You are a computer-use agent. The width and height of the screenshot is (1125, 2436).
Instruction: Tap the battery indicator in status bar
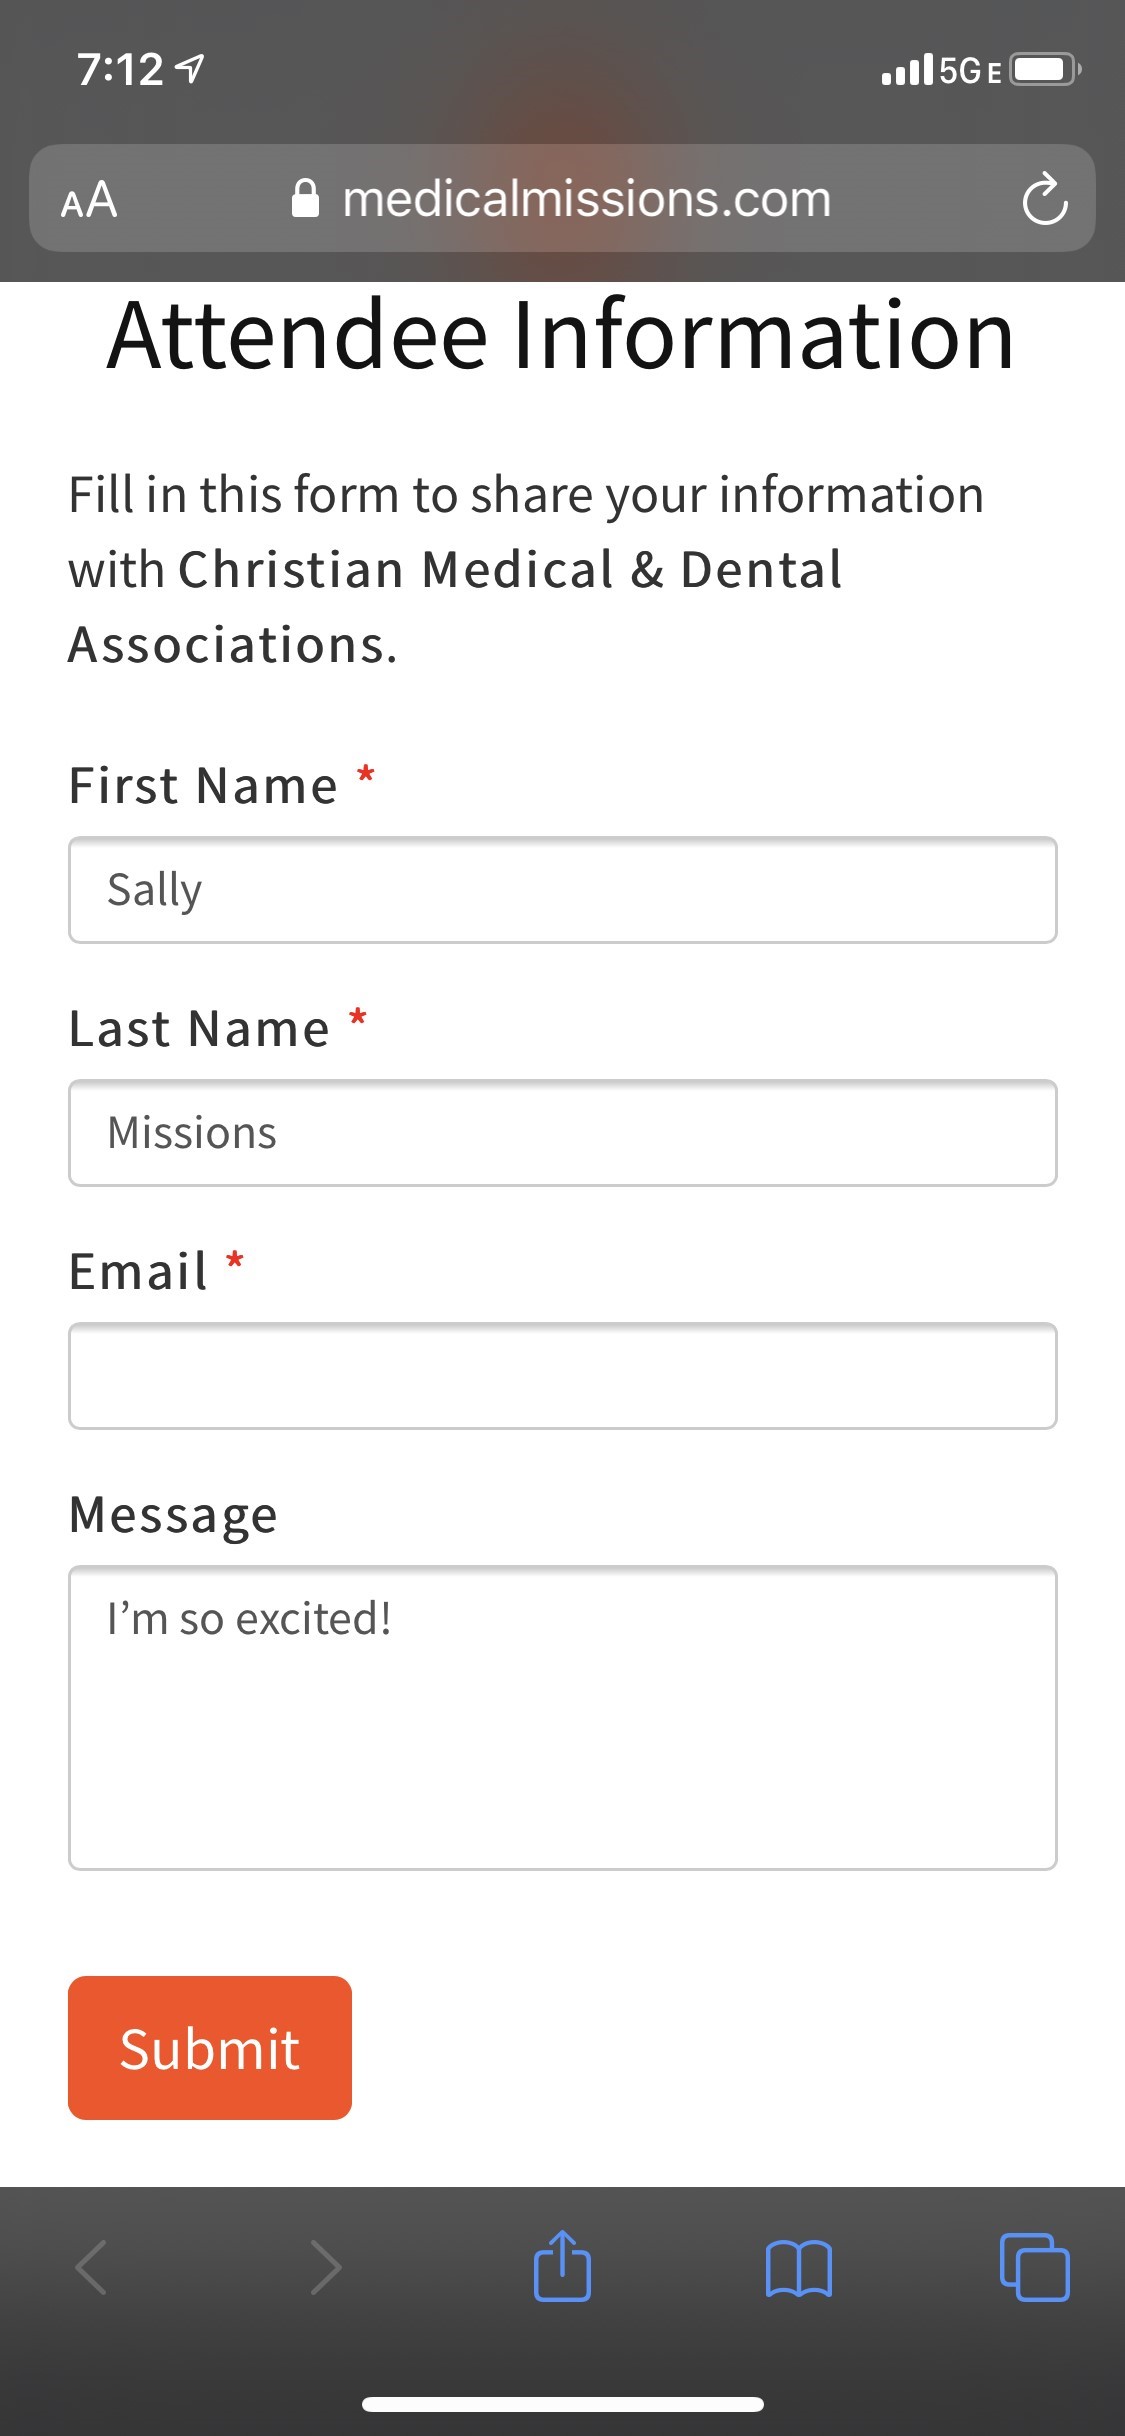[x=1044, y=70]
